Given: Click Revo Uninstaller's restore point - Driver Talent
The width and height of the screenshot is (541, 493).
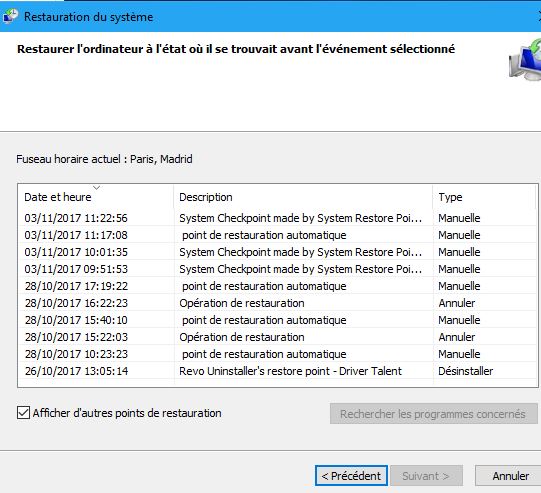Looking at the screenshot, I should tap(290, 371).
